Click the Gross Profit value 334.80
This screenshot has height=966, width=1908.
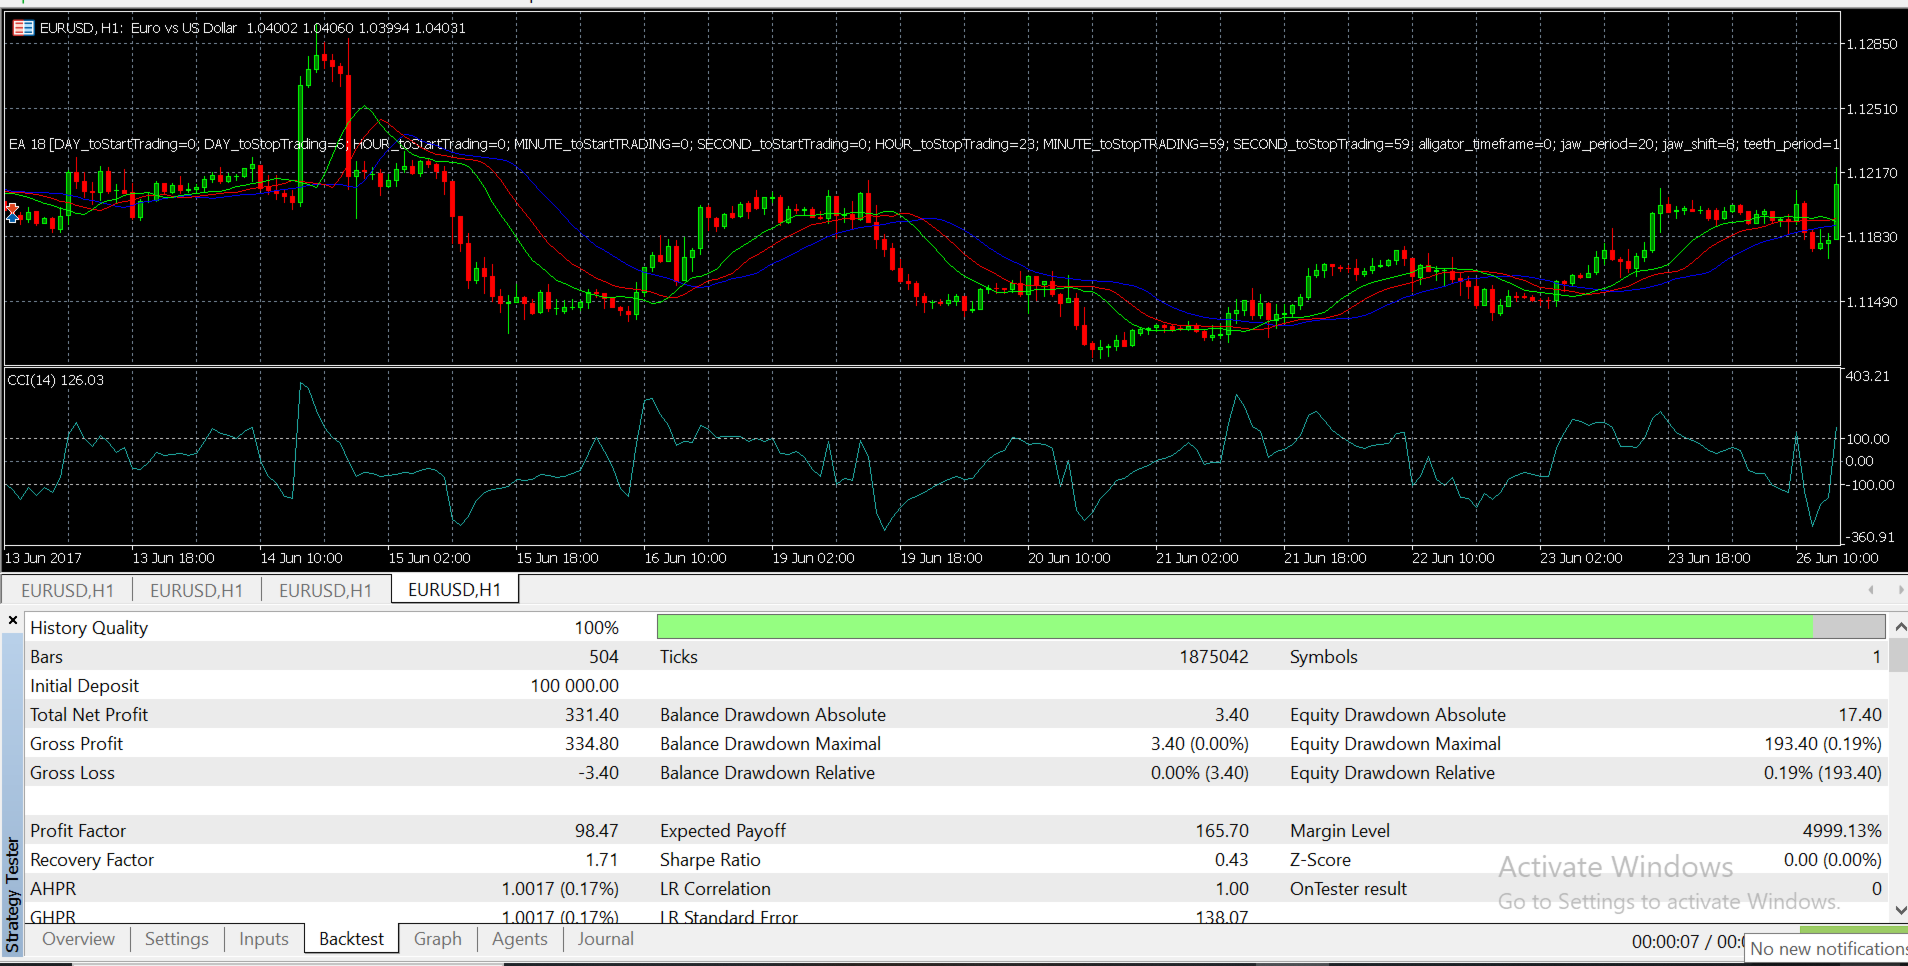[592, 744]
